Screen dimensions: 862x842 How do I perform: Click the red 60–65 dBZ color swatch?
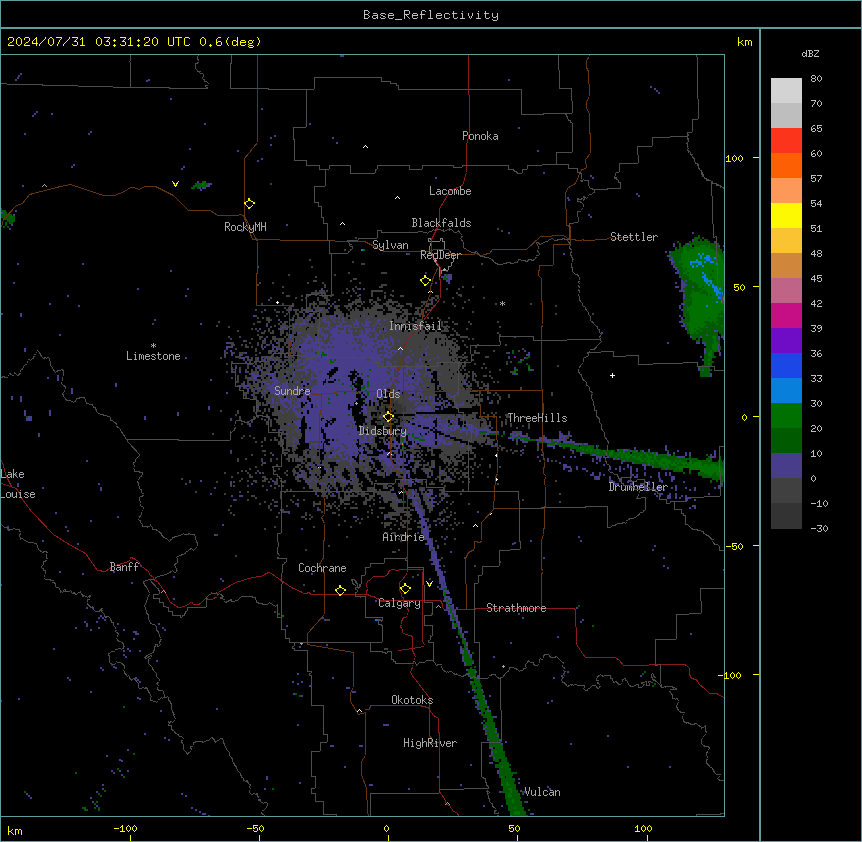point(786,141)
